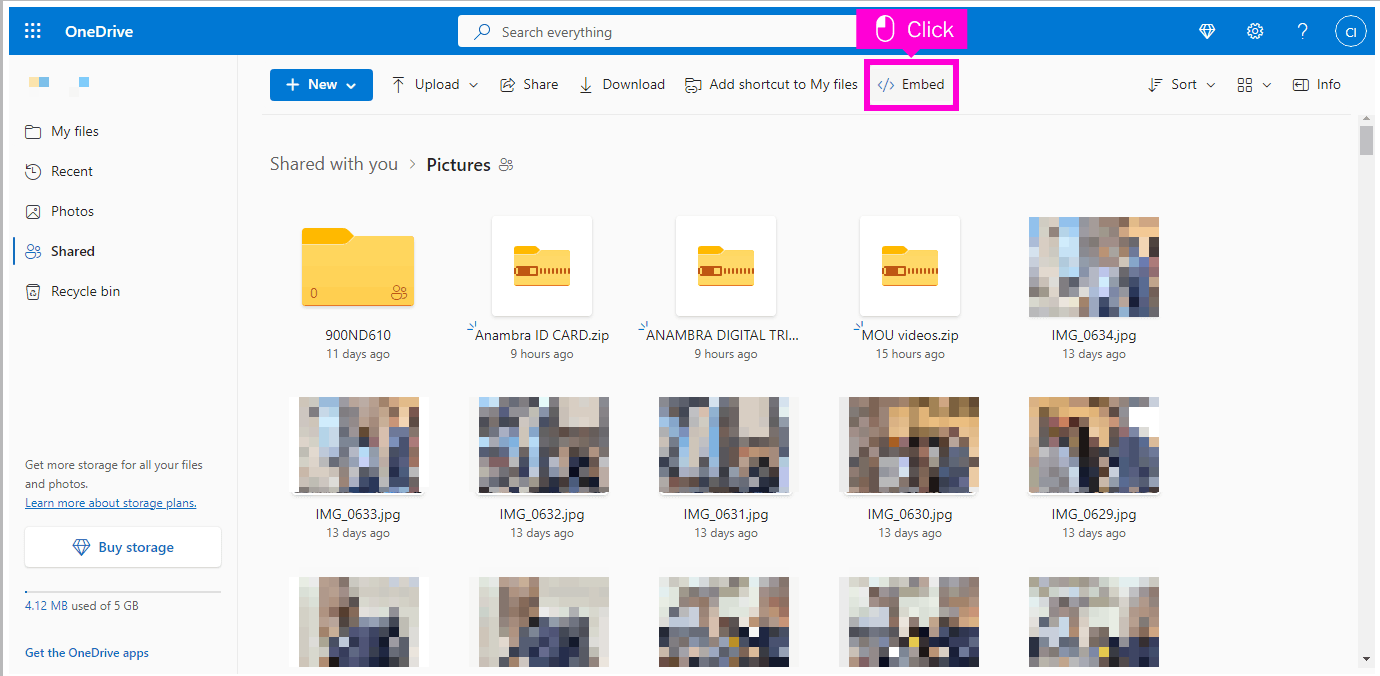Click the shared people icon beside Pictures

506,165
